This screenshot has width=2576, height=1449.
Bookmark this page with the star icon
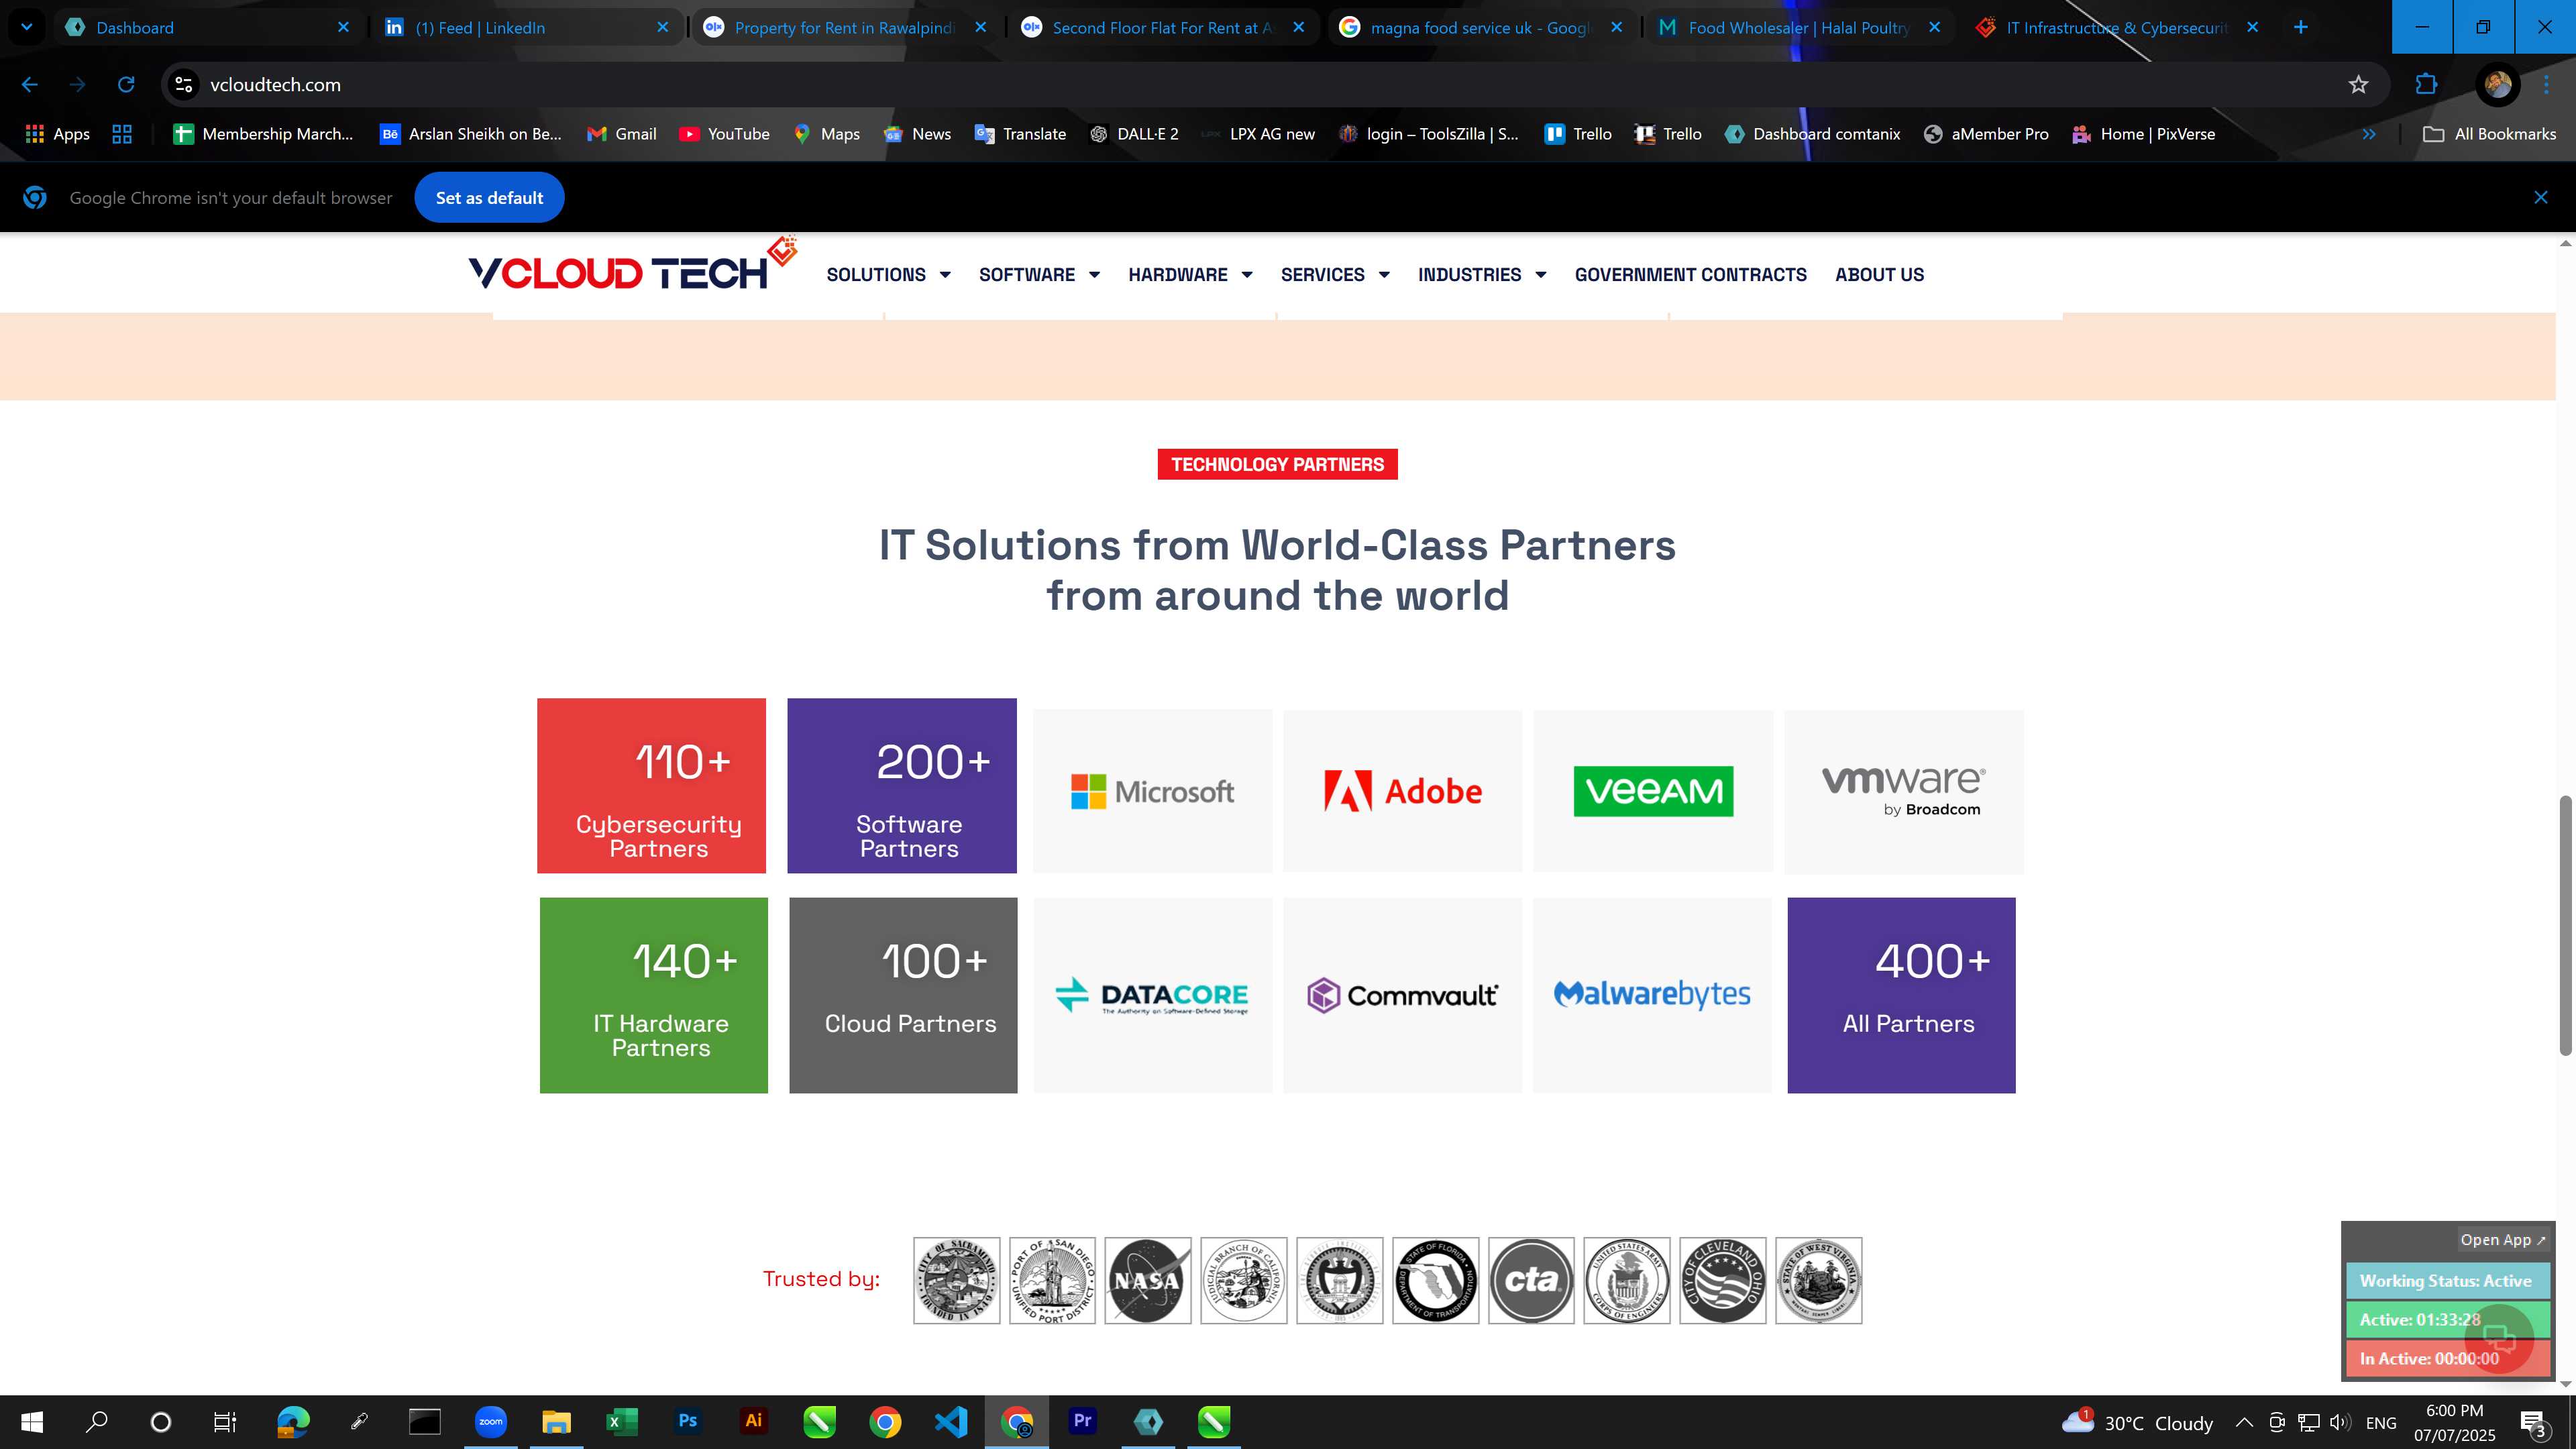[x=2358, y=85]
